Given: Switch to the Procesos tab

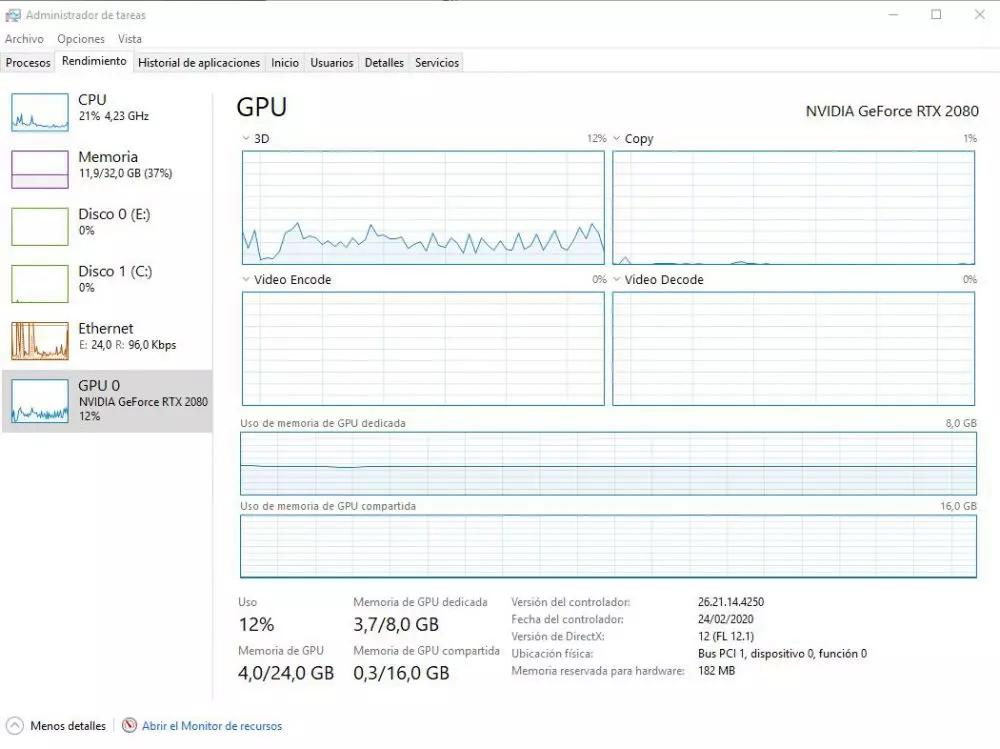Looking at the screenshot, I should coord(28,63).
